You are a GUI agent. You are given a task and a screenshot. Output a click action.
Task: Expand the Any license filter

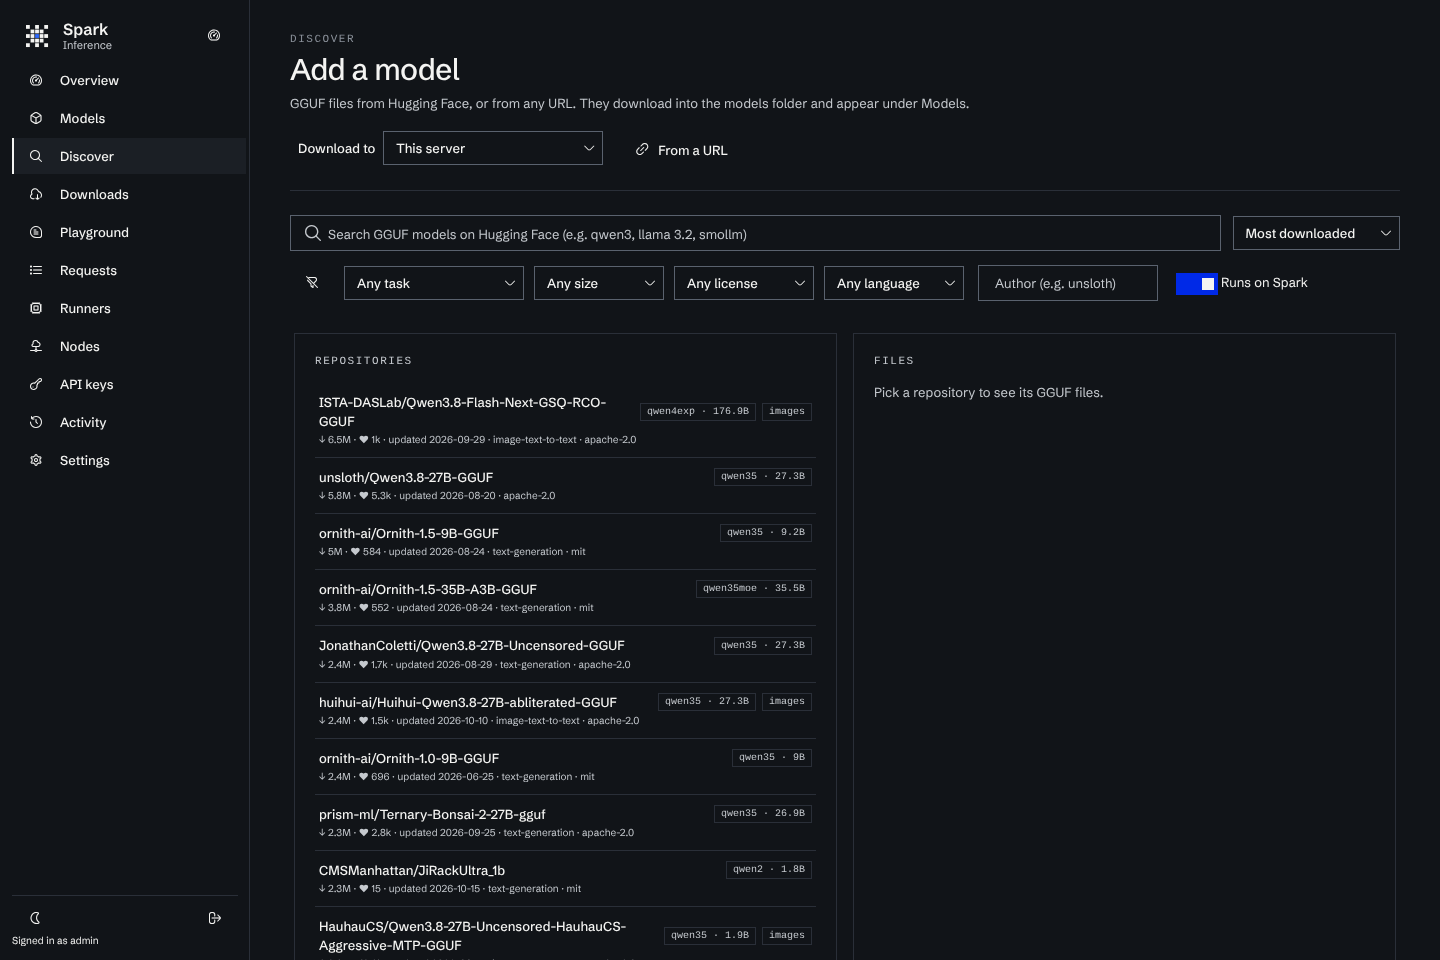pyautogui.click(x=744, y=283)
